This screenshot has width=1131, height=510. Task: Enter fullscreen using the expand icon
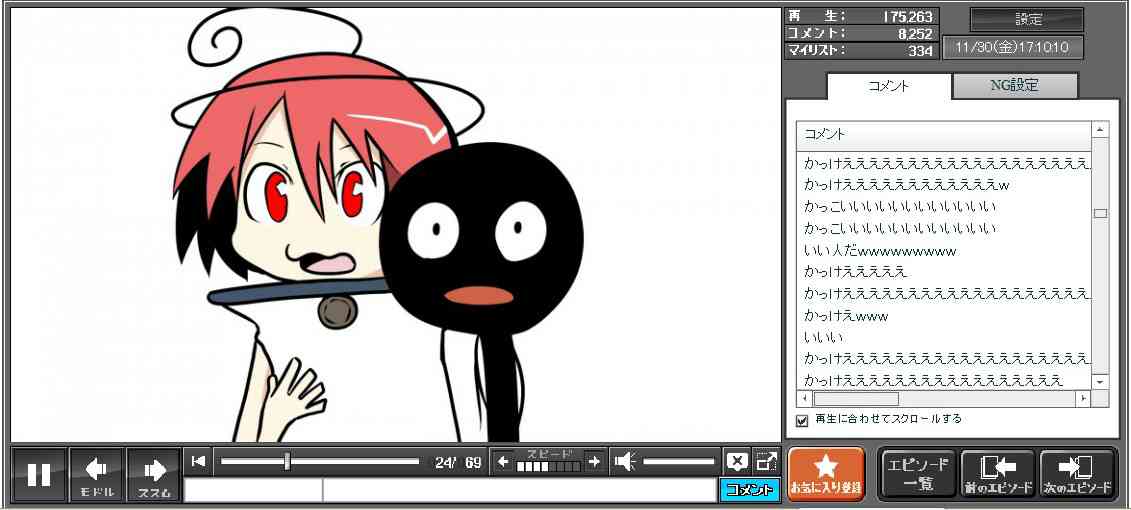(x=767, y=461)
